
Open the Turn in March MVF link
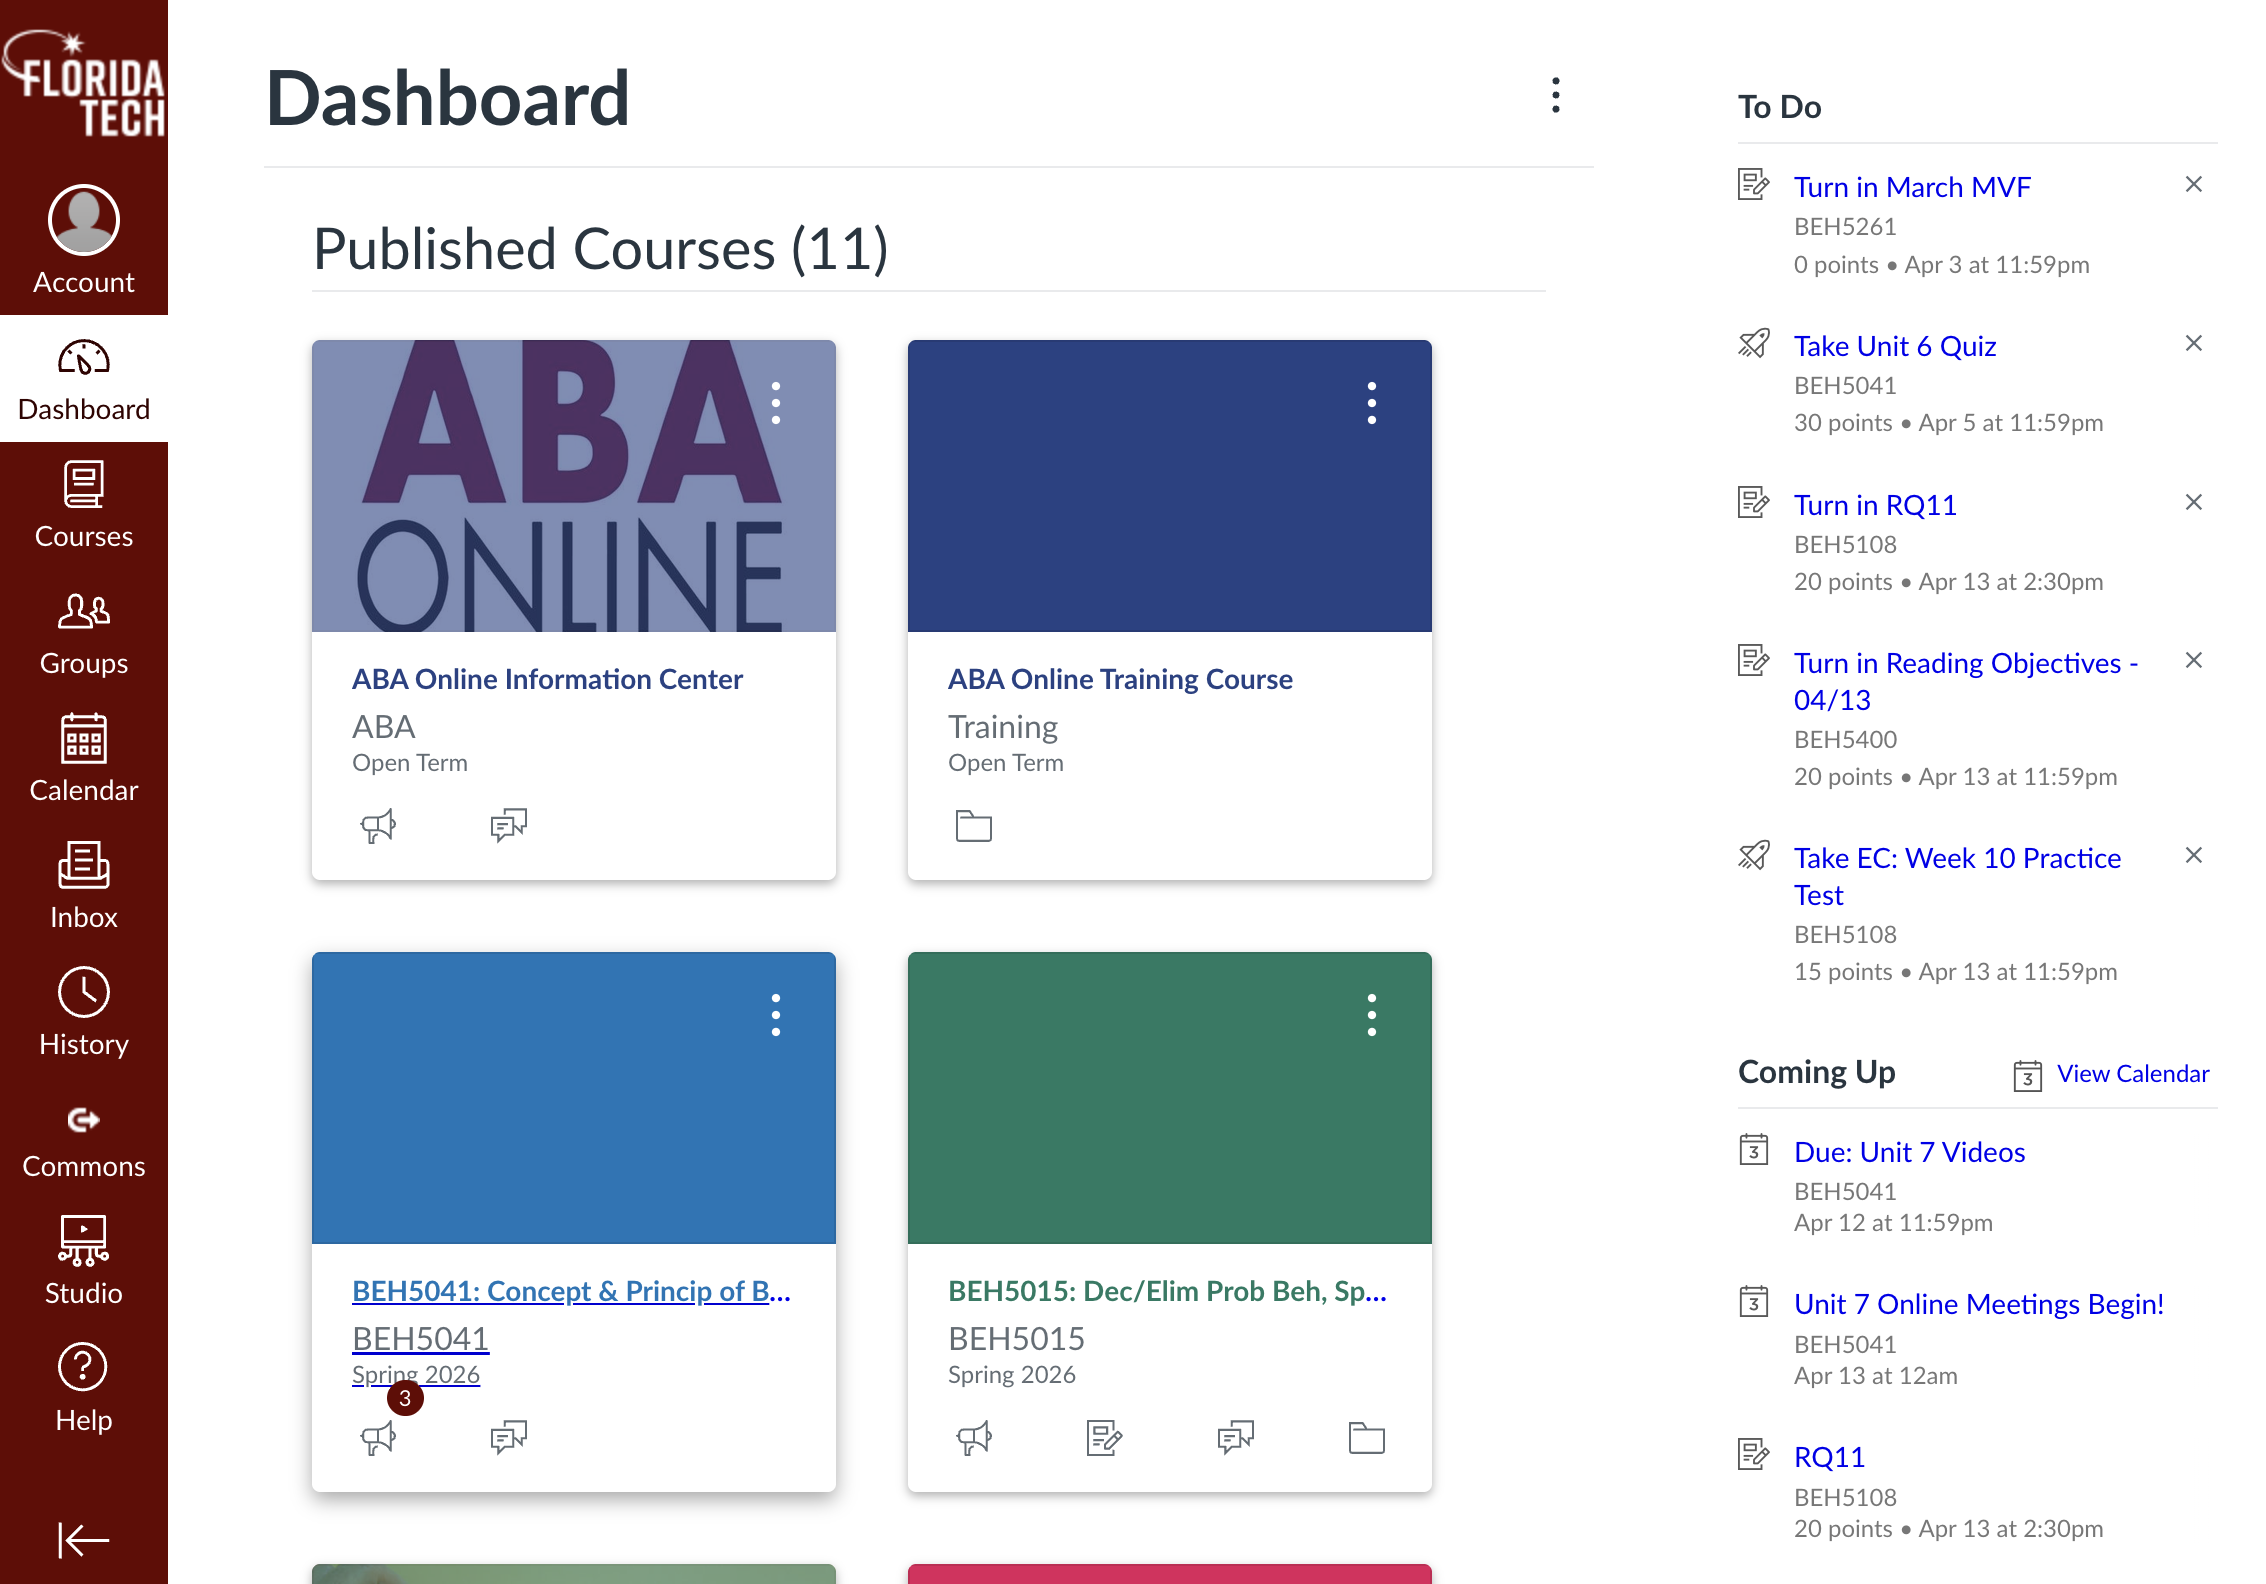pos(1912,187)
